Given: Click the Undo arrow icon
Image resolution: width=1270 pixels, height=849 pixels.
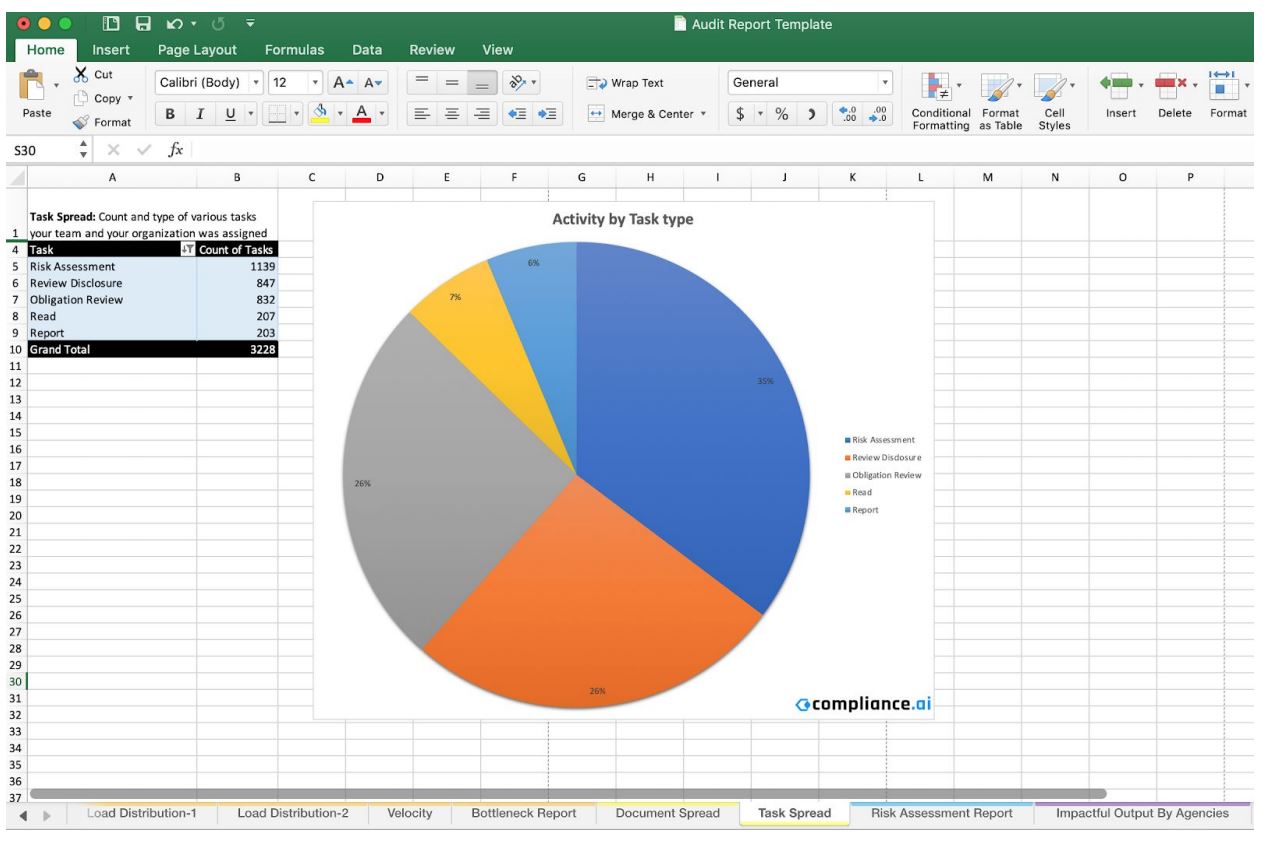Looking at the screenshot, I should tap(173, 24).
